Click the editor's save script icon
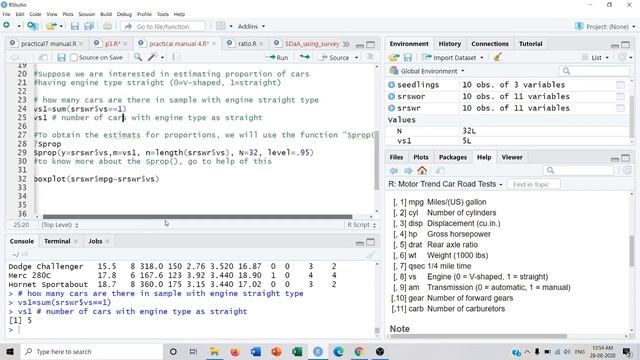Image resolution: width=640 pixels, height=360 pixels. coord(61,58)
